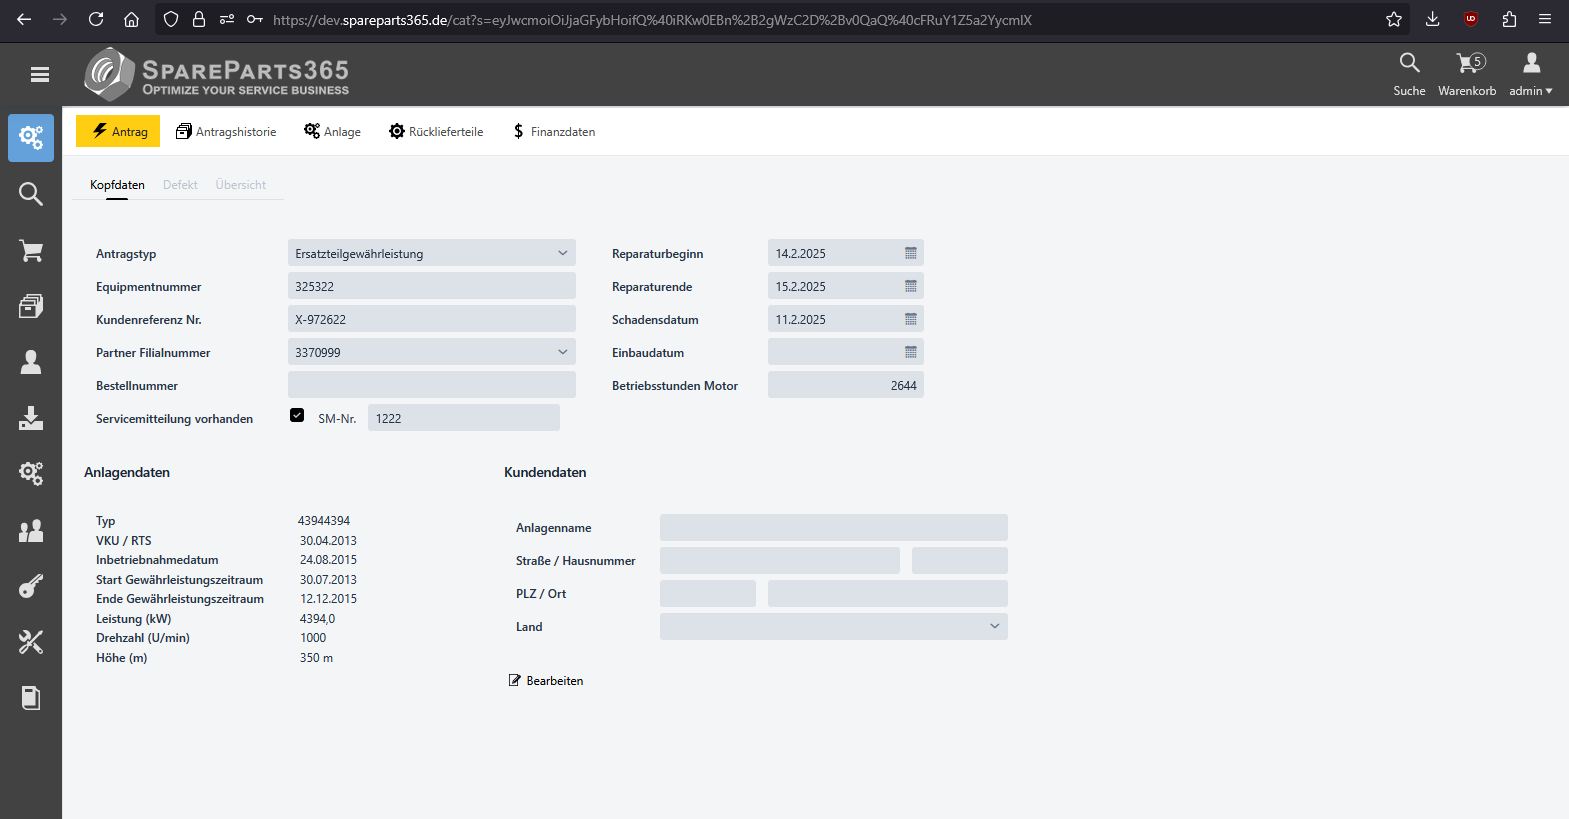Open the Rücklieferteile tab
The width and height of the screenshot is (1569, 819).
pos(436,132)
